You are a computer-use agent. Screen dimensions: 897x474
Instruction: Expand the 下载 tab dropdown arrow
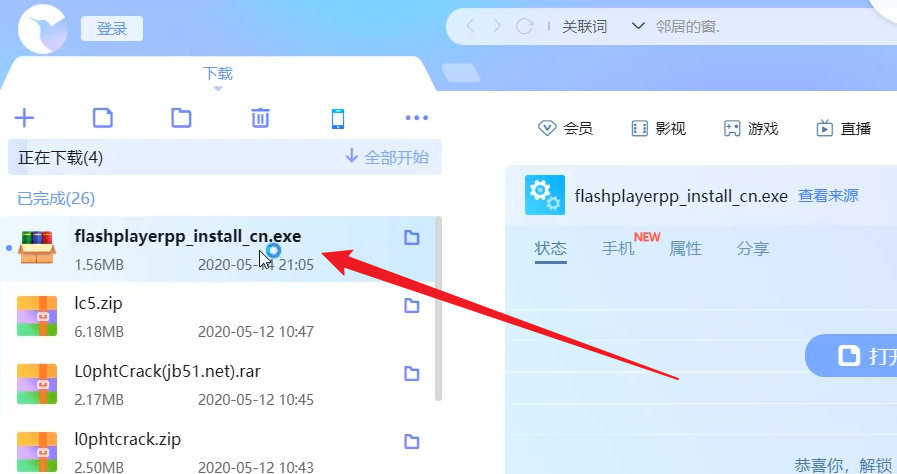coord(217,89)
